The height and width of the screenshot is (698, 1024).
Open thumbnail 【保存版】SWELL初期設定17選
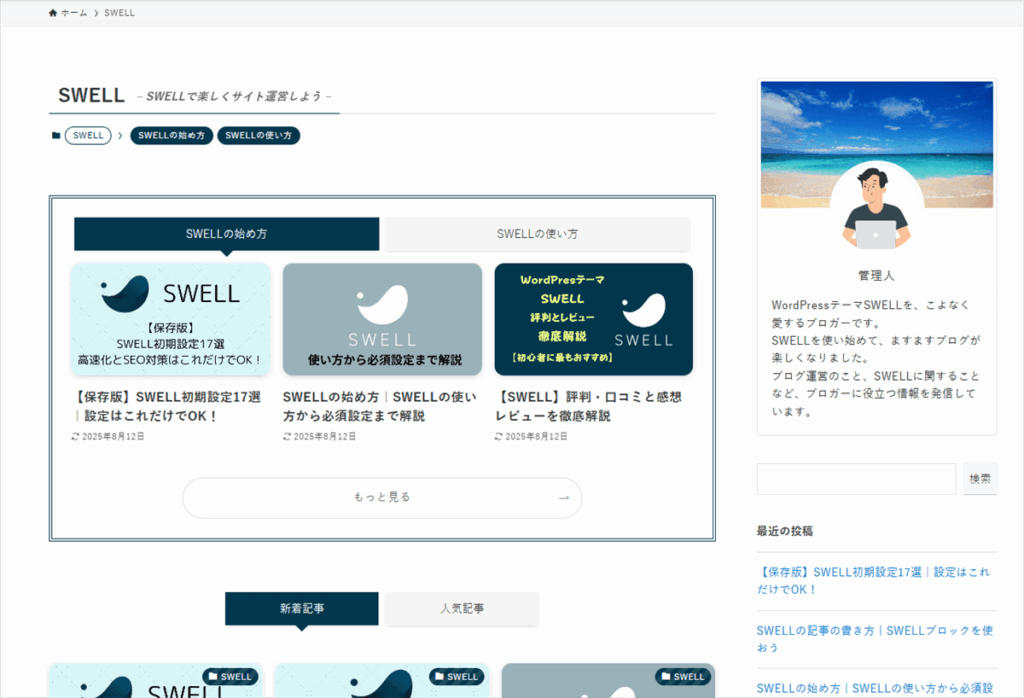tap(170, 319)
